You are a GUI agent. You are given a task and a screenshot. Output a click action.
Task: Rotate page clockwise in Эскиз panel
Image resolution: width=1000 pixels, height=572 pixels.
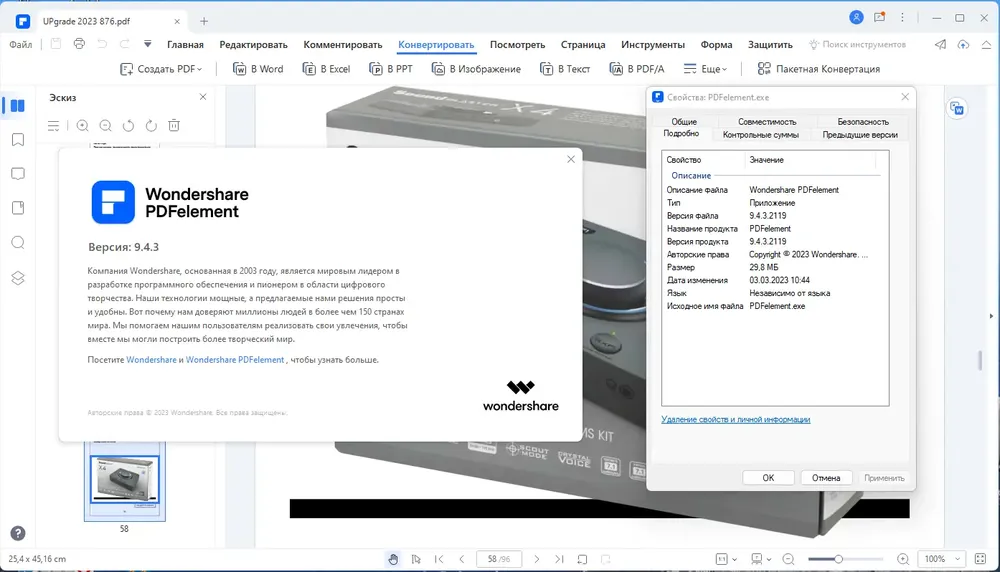151,126
